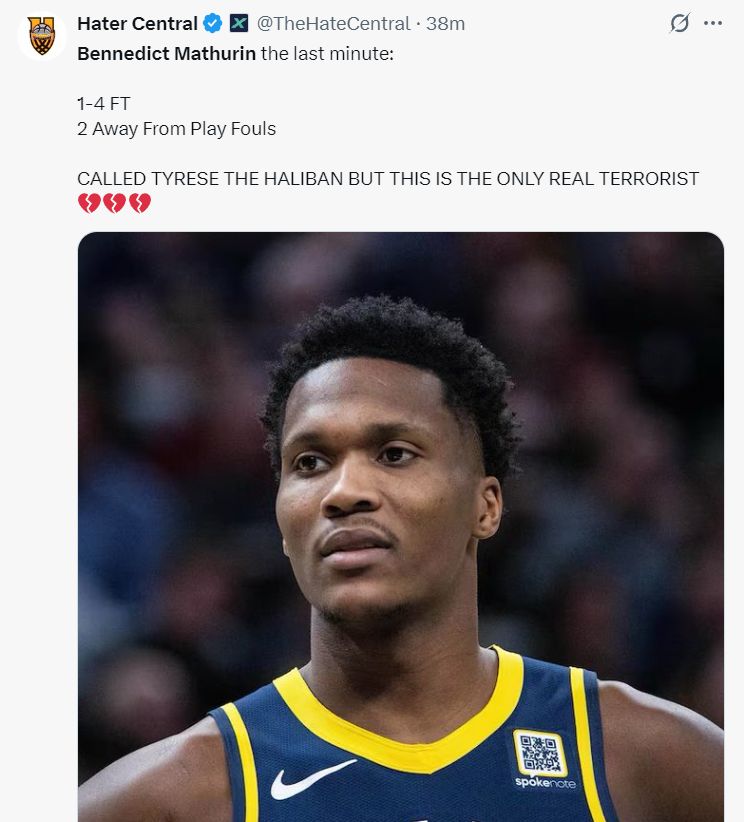Click the all-caps HALIBAN sentence
744x822 pixels.
(x=387, y=179)
